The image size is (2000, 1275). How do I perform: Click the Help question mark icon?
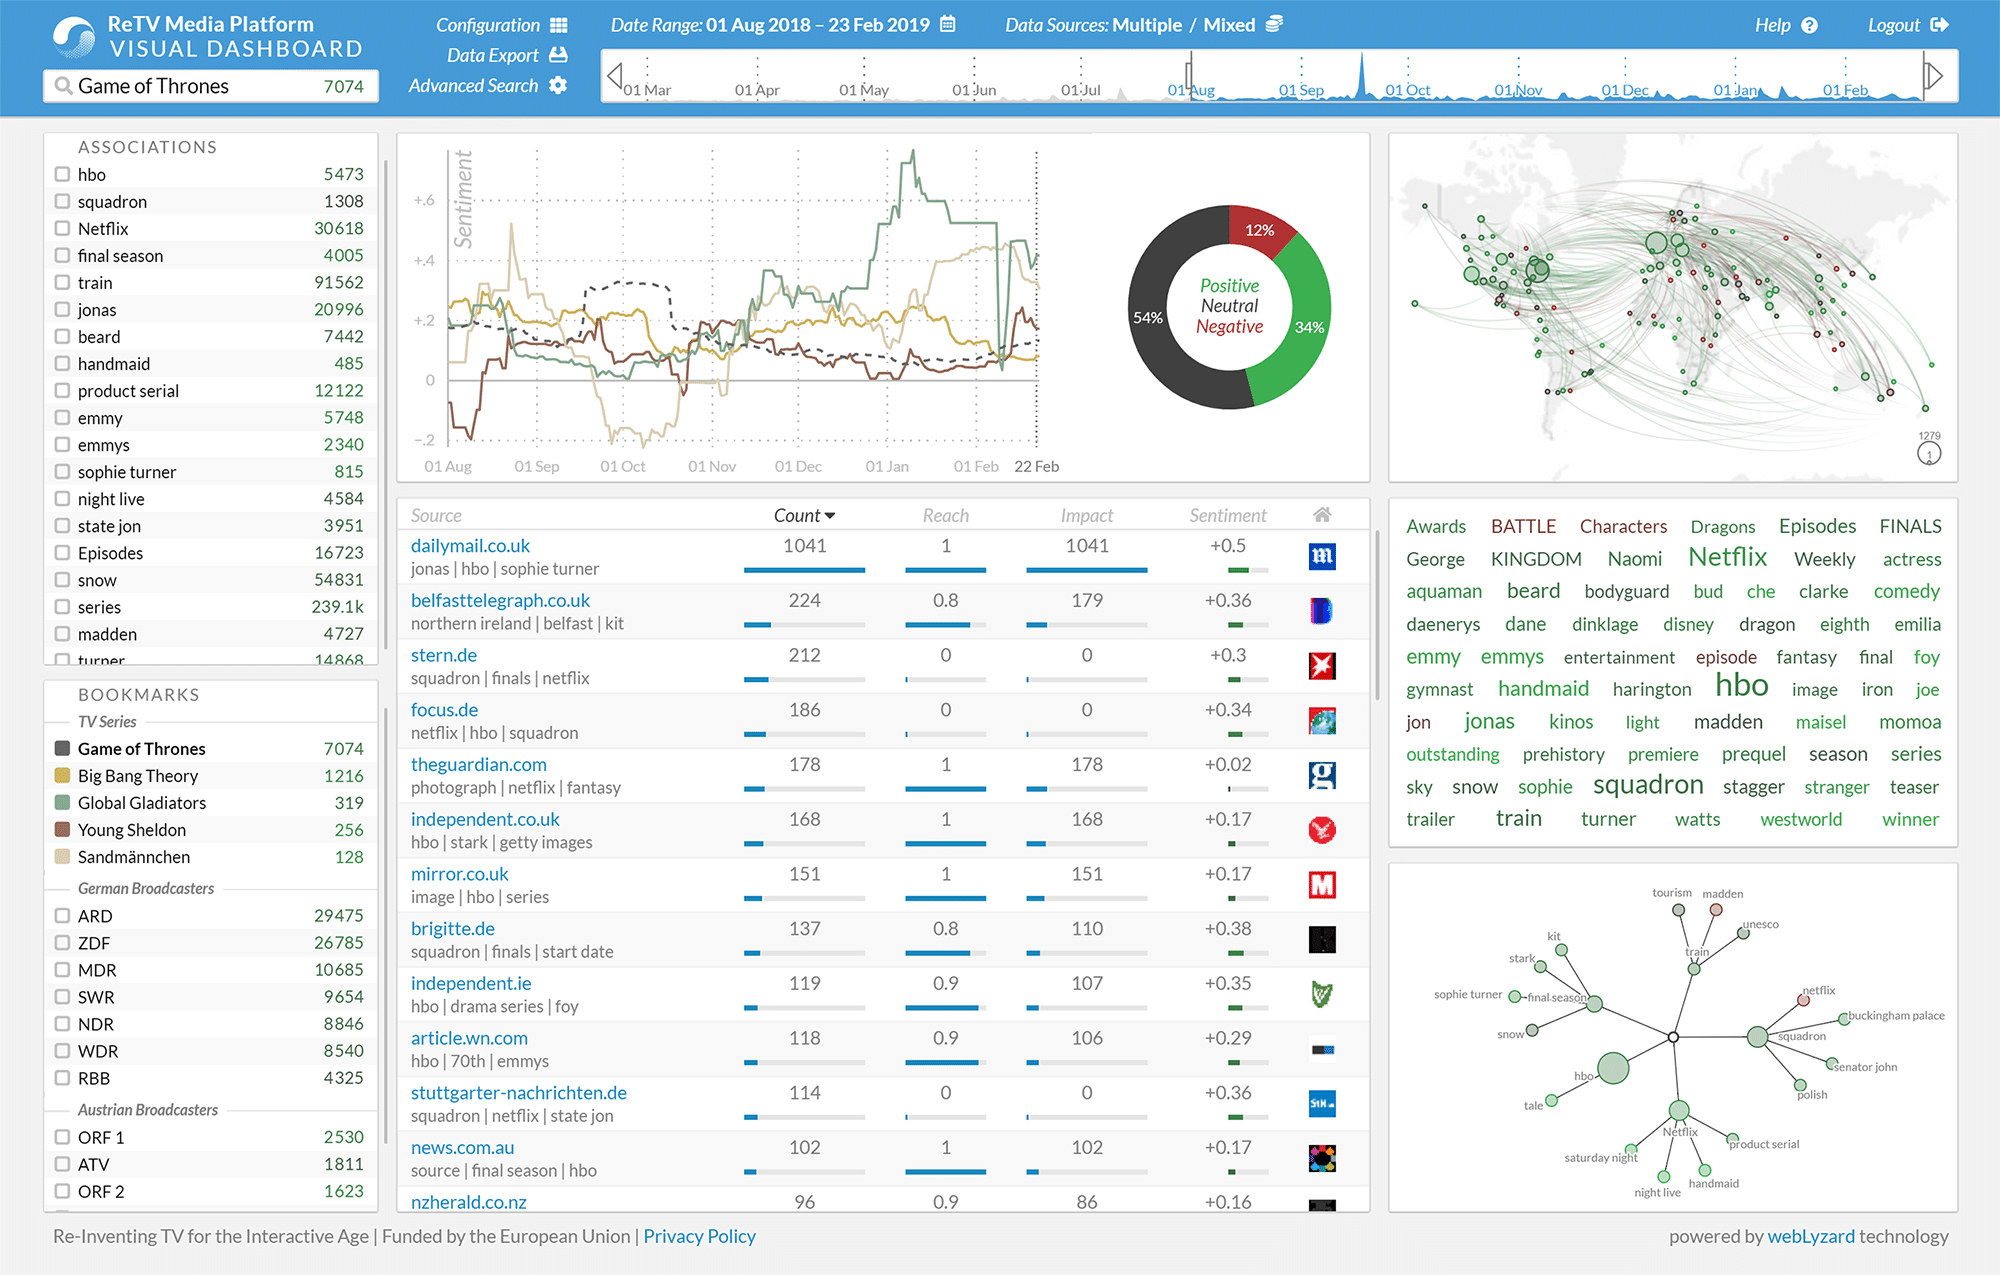tap(1810, 26)
